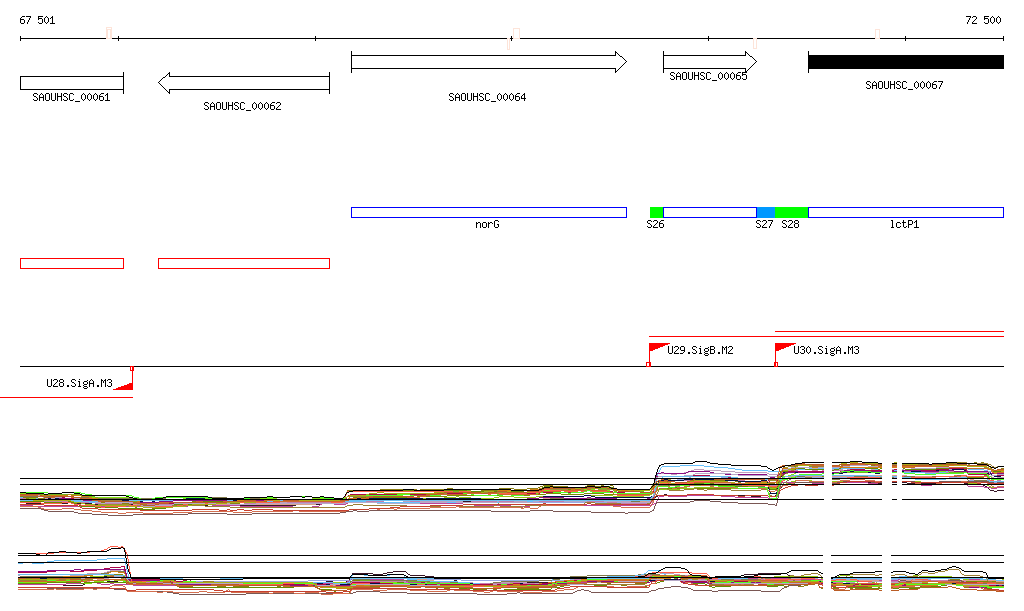Select the red box below SAOUHSC_00062
The image size is (1024, 611).
pyautogui.click(x=244, y=264)
